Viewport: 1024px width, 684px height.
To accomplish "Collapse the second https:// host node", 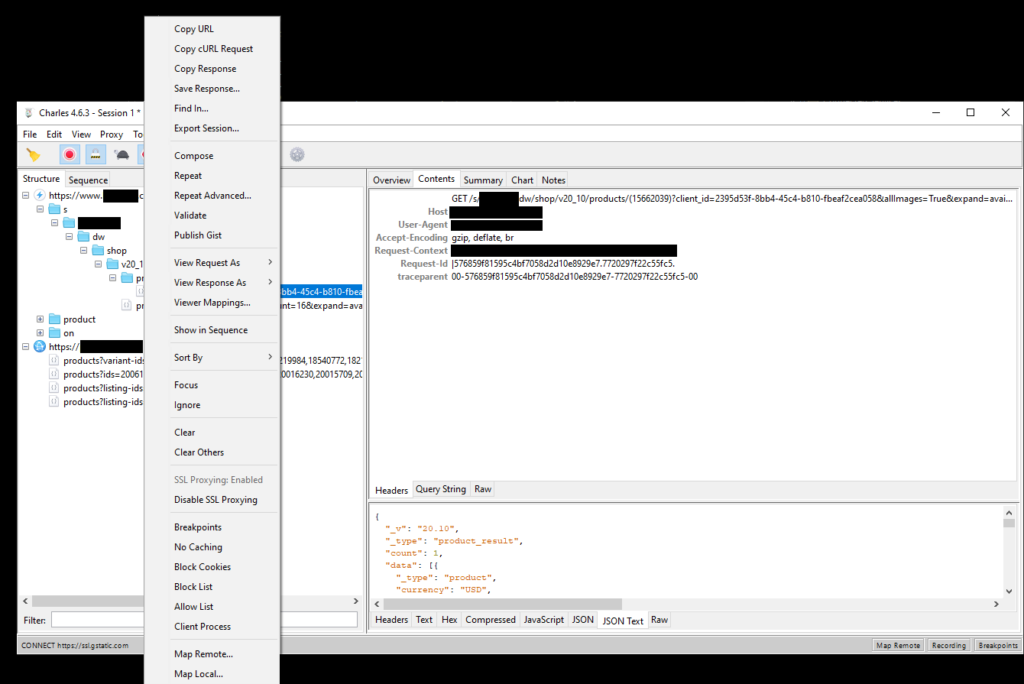I will pyautogui.click(x=25, y=347).
